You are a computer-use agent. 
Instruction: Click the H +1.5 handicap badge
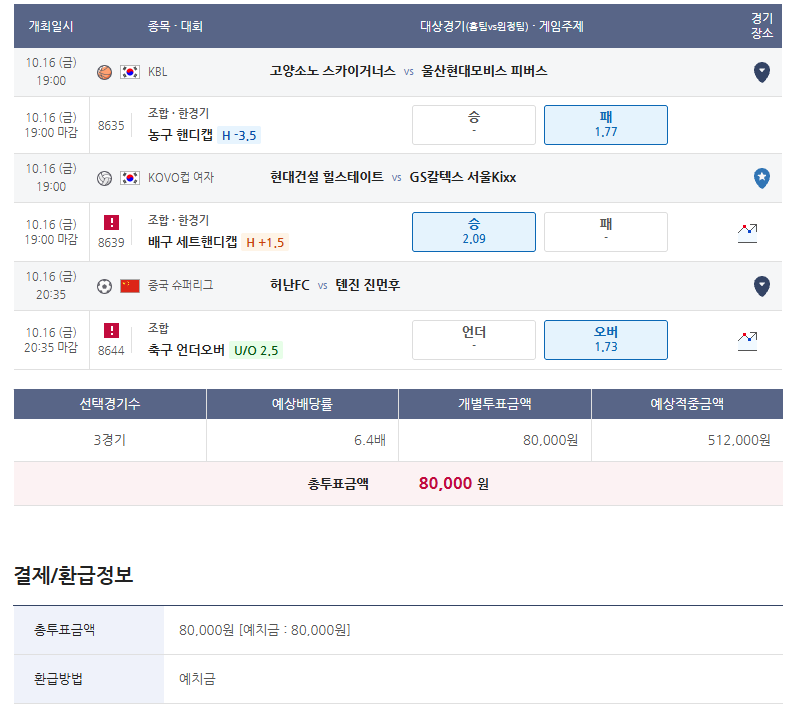click(265, 242)
